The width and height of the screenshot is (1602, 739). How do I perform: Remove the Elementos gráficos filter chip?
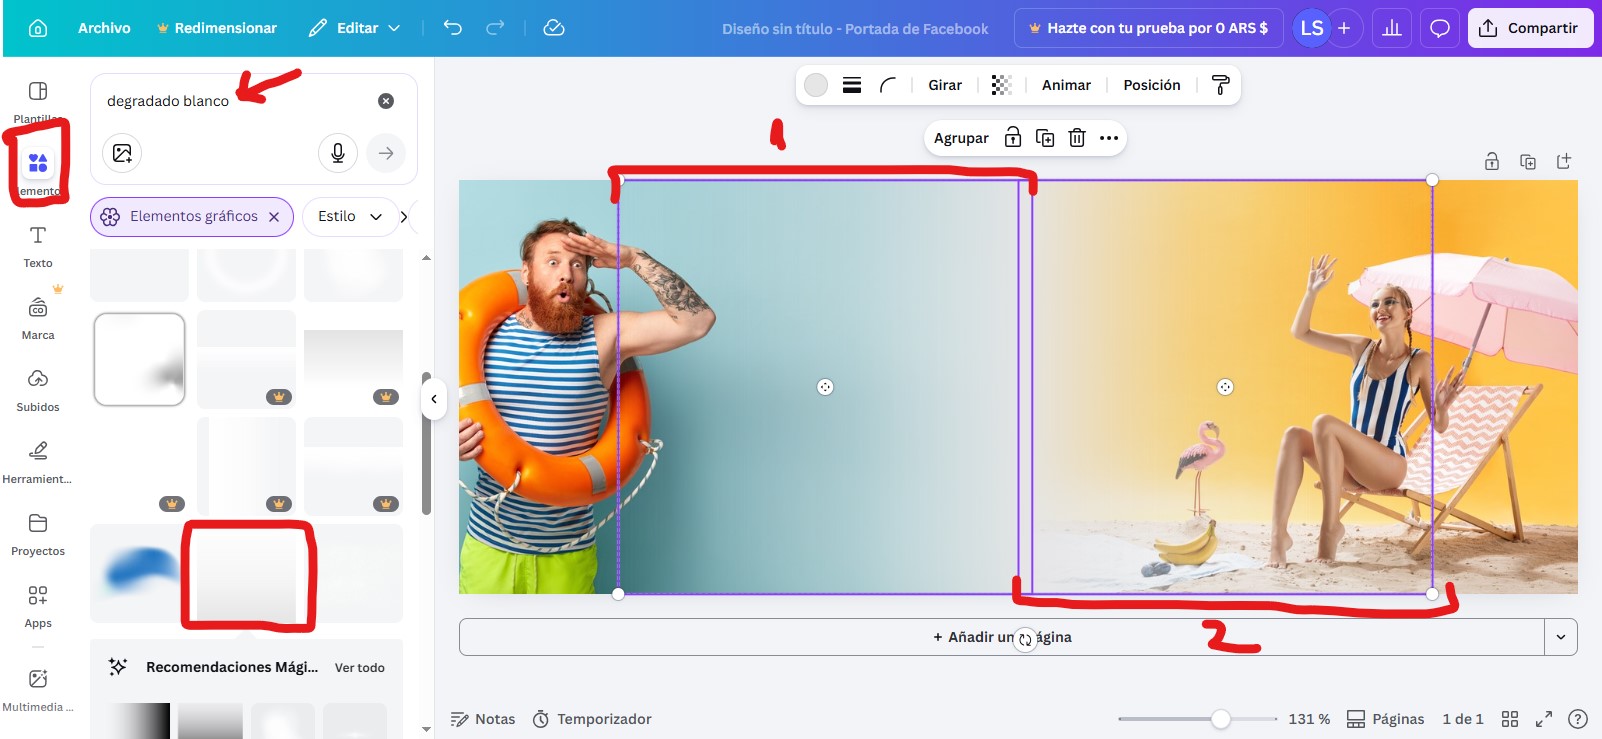point(274,217)
